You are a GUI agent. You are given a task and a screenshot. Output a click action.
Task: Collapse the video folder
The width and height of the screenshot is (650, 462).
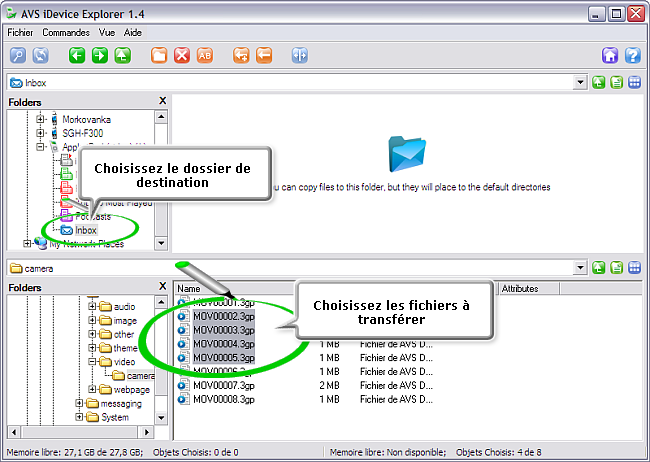point(92,362)
